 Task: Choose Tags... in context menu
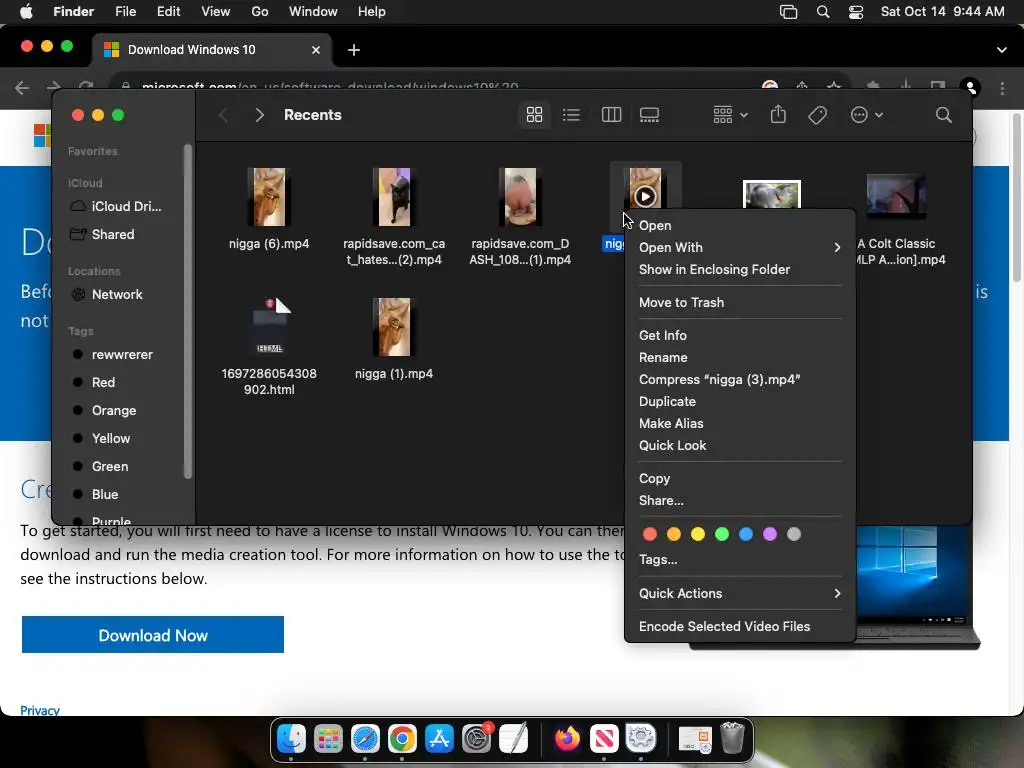(x=739, y=560)
